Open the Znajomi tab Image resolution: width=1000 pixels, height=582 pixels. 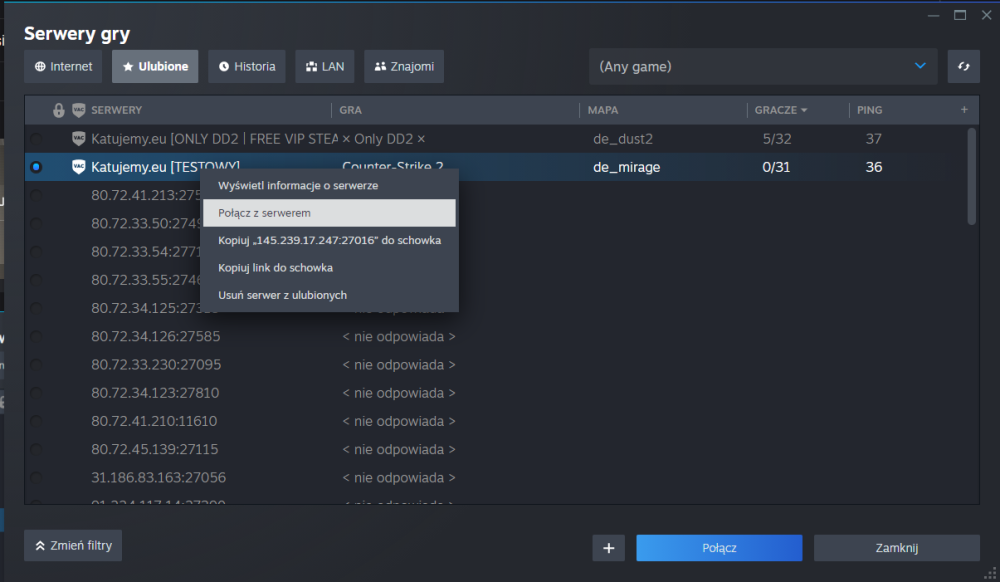(x=404, y=66)
